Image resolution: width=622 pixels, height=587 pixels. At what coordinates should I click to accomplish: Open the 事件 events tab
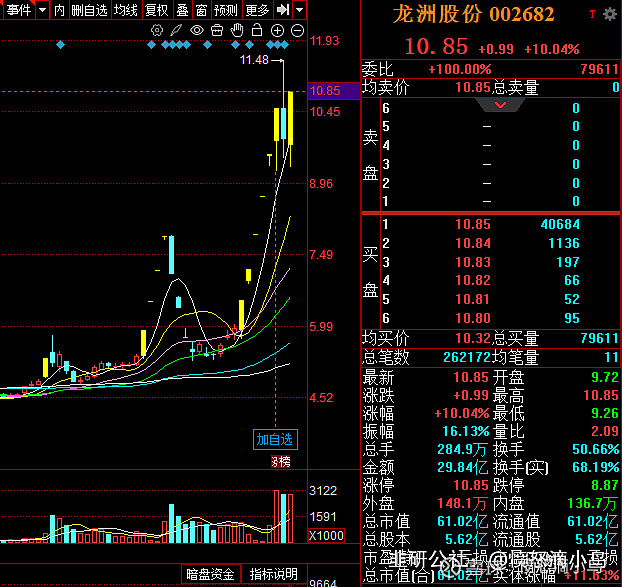point(19,10)
